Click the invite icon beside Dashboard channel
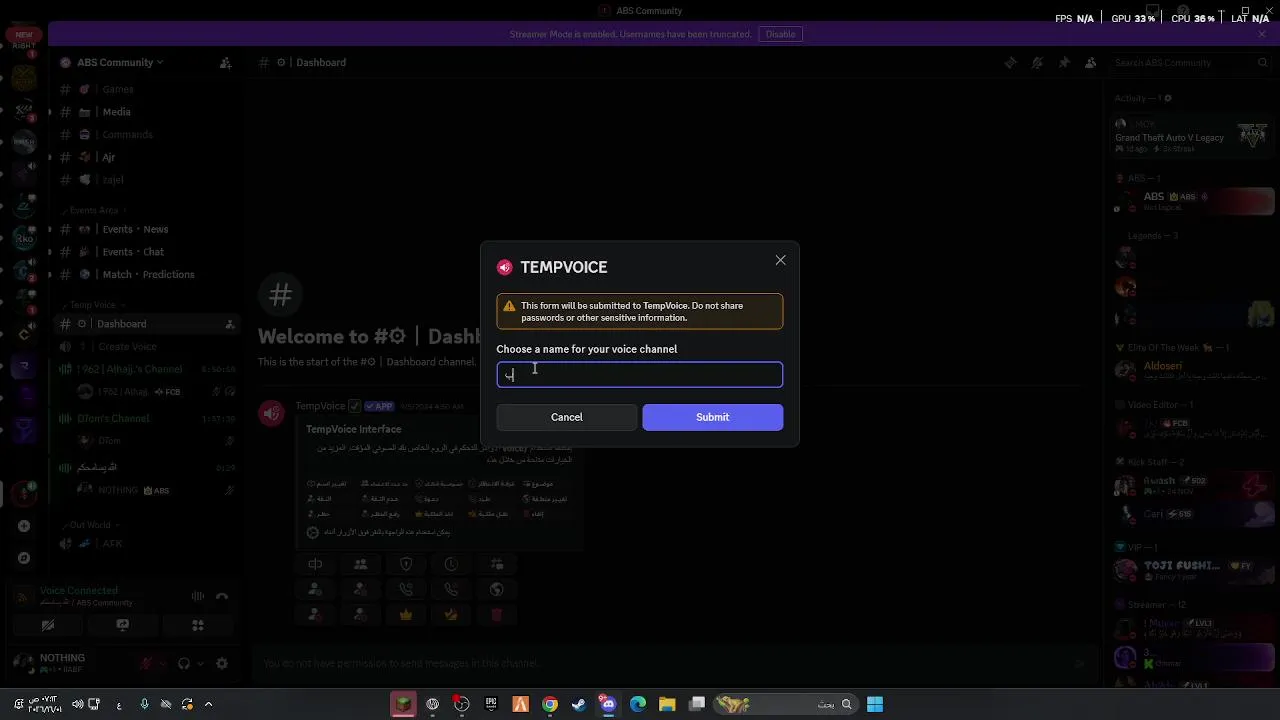Viewport: 1280px width, 720px height. (229, 324)
